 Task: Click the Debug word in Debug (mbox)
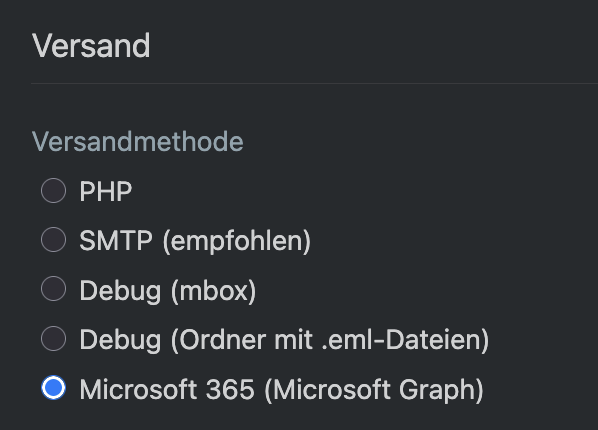(x=120, y=291)
